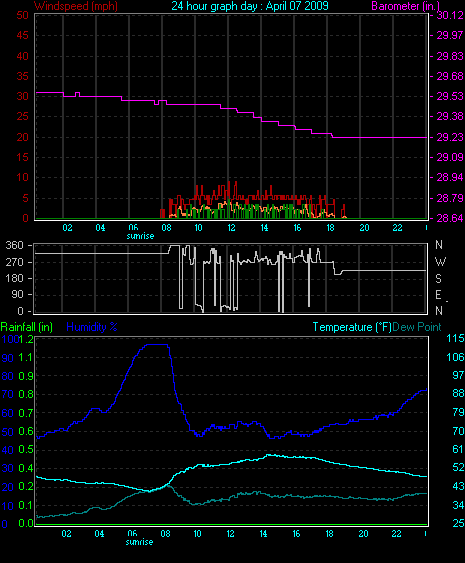This screenshot has height=563, width=465.
Task: Click the 'Humidity %' legend label
Action: 92,327
